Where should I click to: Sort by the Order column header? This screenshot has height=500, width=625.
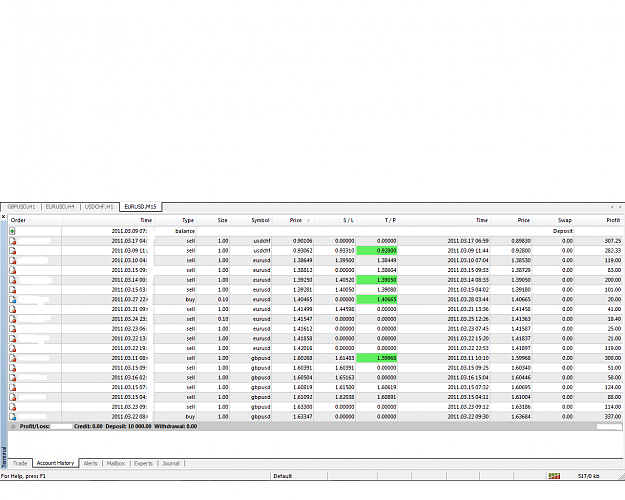(x=35, y=220)
